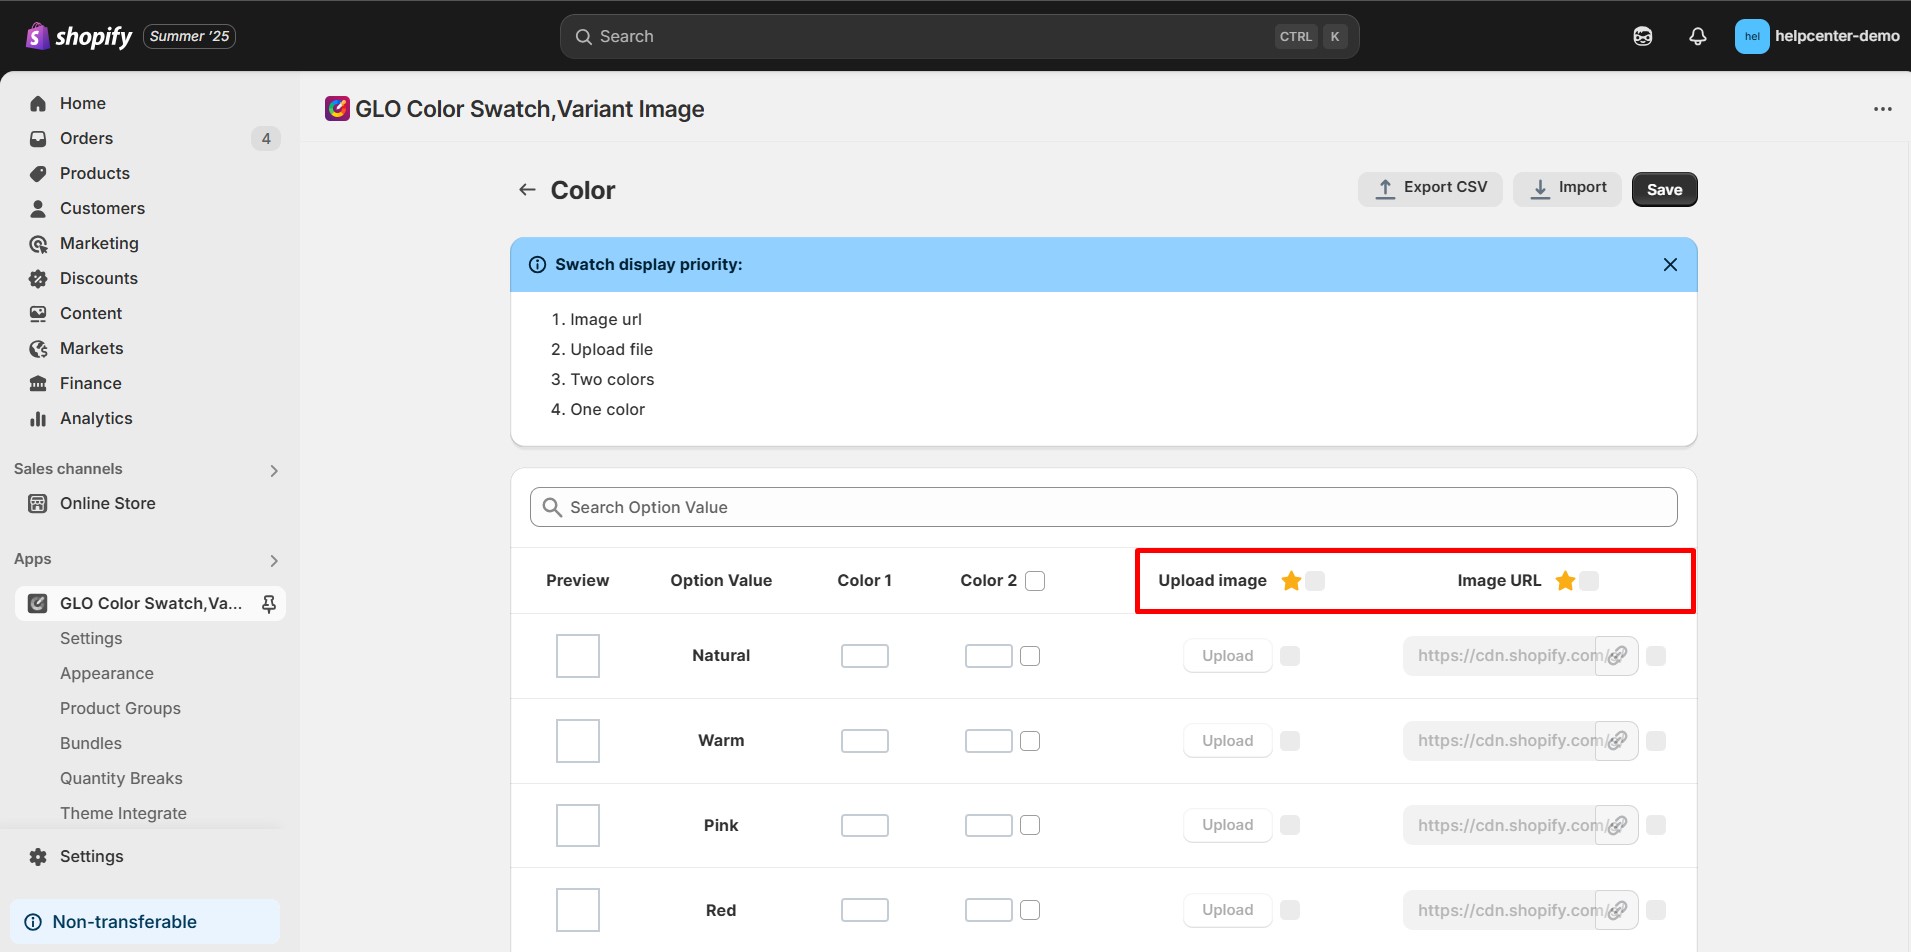Click the link icon in Pink's URL field
Viewport: 1911px width, 952px height.
coord(1616,825)
